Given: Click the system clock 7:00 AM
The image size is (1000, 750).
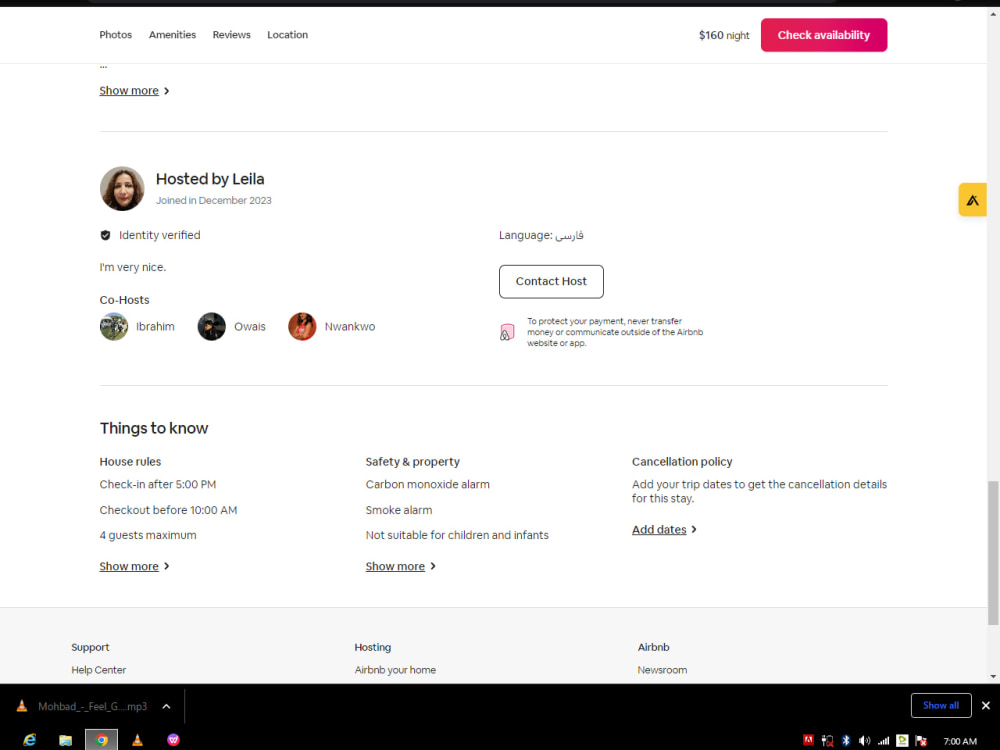Looking at the screenshot, I should (960, 741).
